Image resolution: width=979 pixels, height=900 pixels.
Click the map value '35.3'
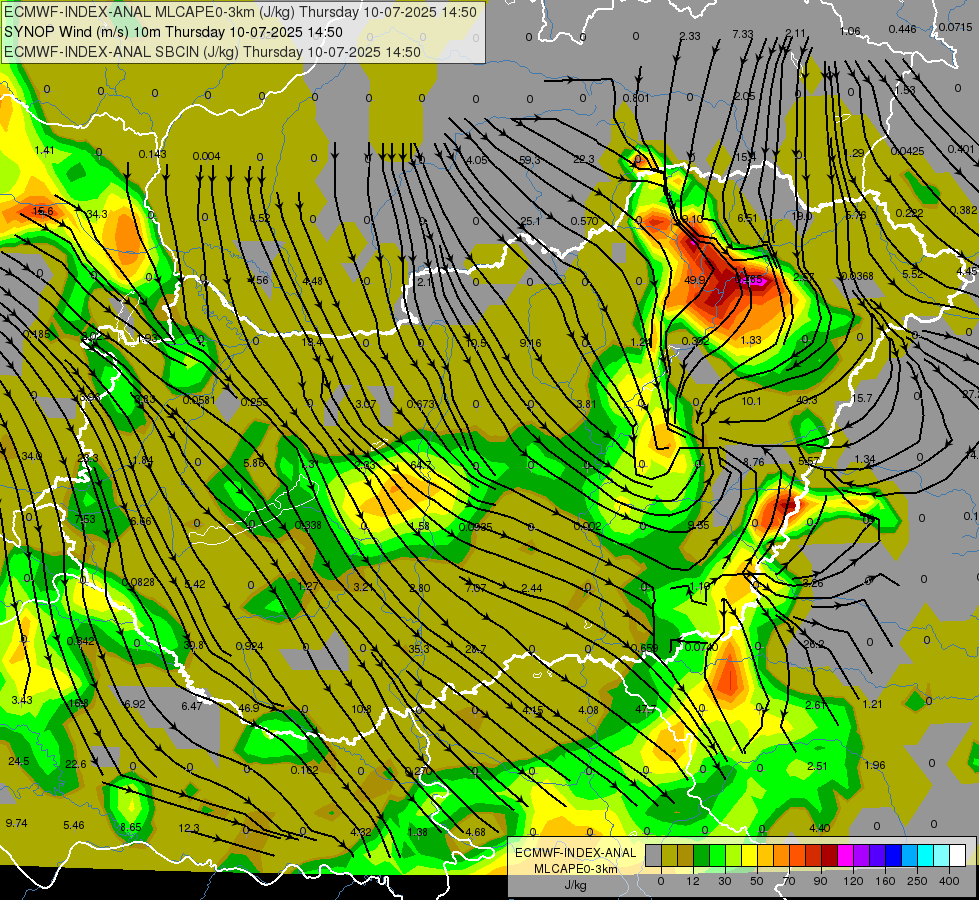419,649
